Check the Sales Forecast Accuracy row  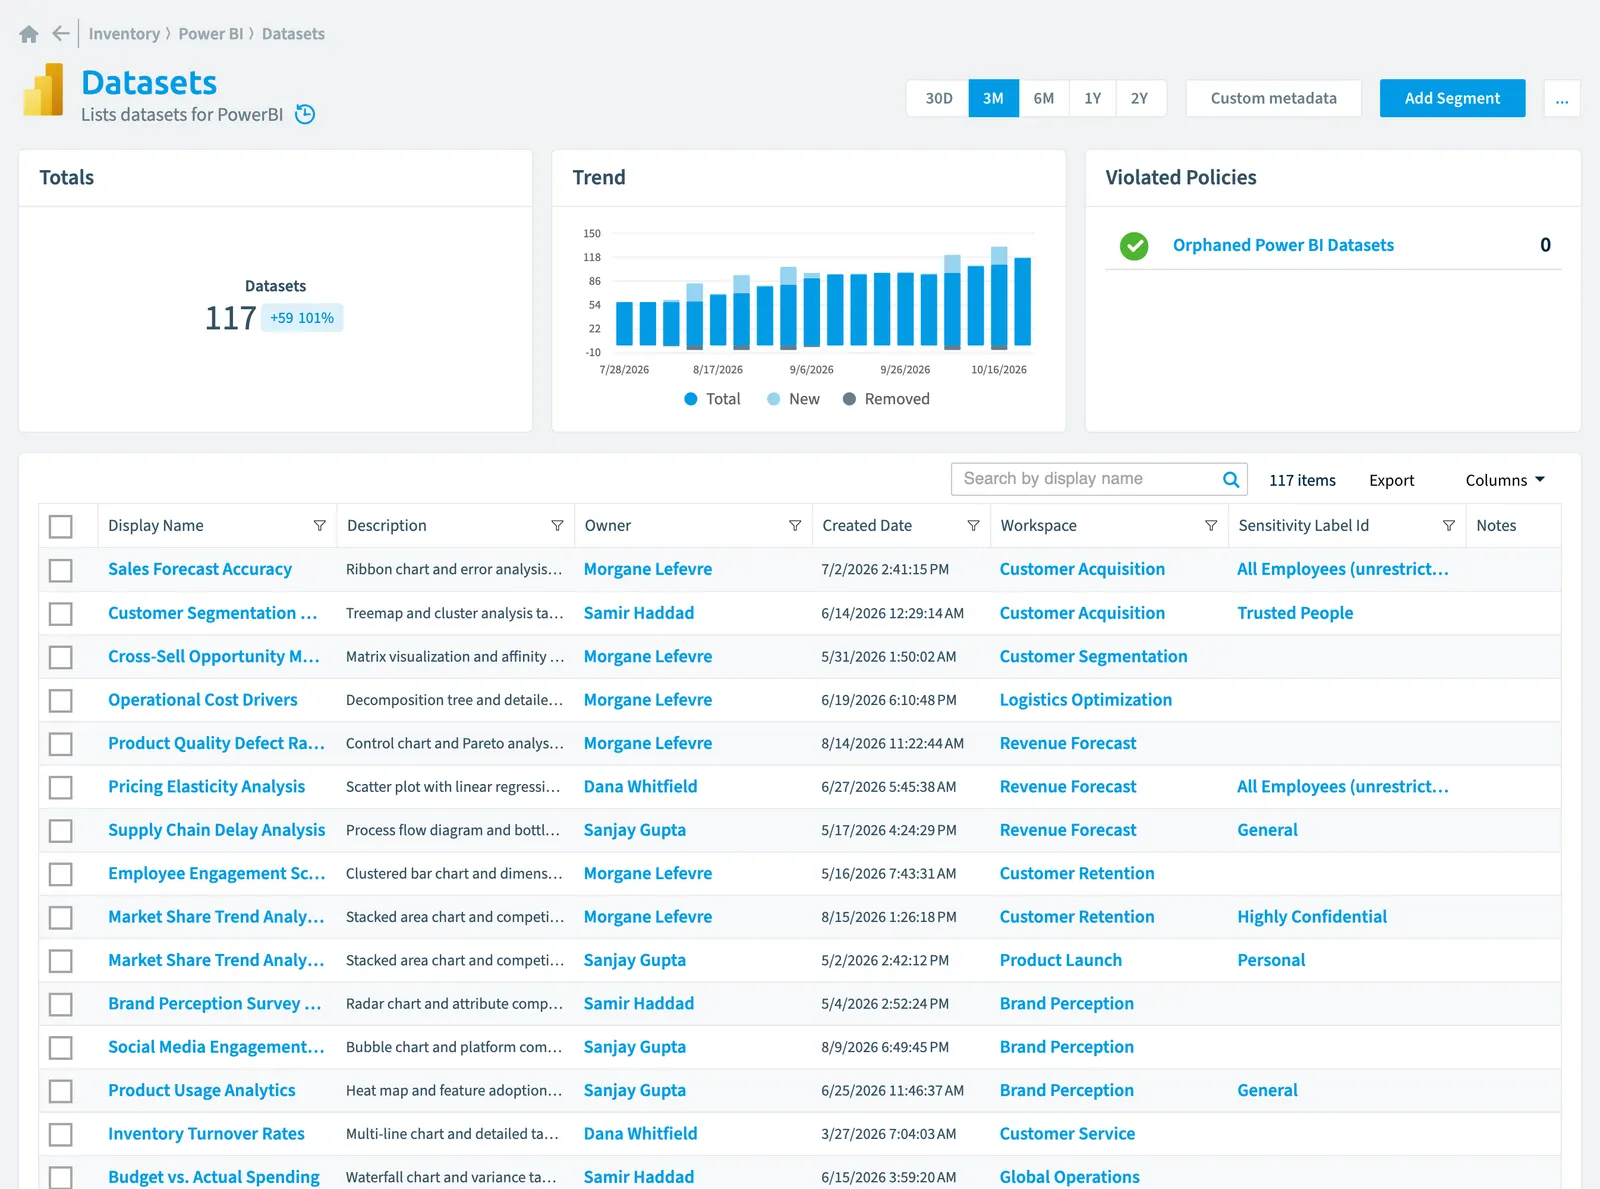coord(61,570)
